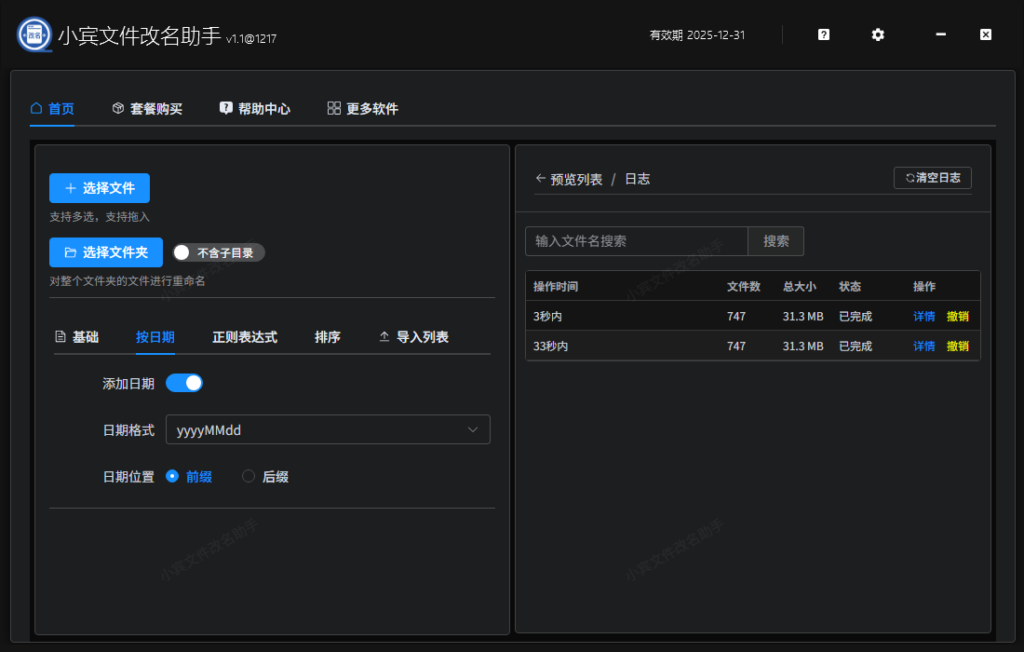The height and width of the screenshot is (652, 1024).
Task: Click the folder icon on 选择文件夹 button
Action: (x=70, y=252)
